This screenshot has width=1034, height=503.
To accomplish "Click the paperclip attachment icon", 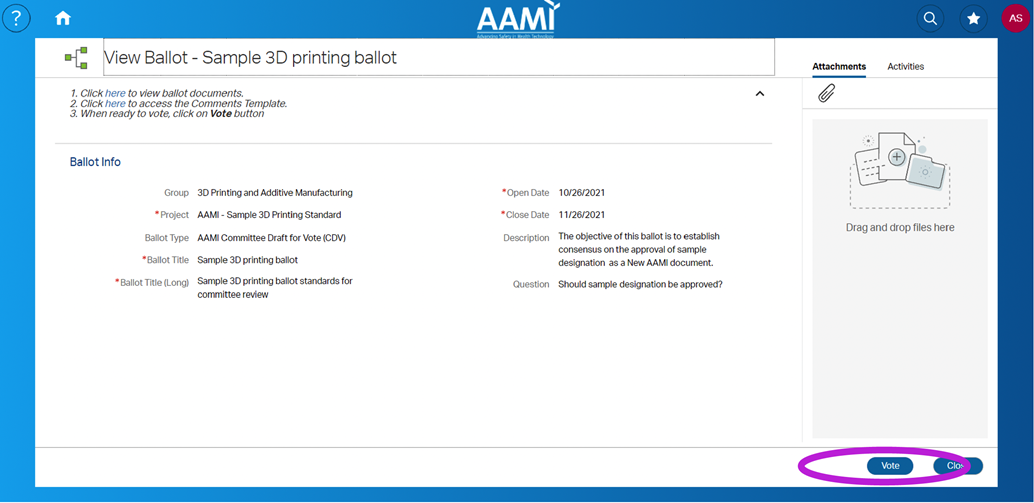I will (826, 94).
